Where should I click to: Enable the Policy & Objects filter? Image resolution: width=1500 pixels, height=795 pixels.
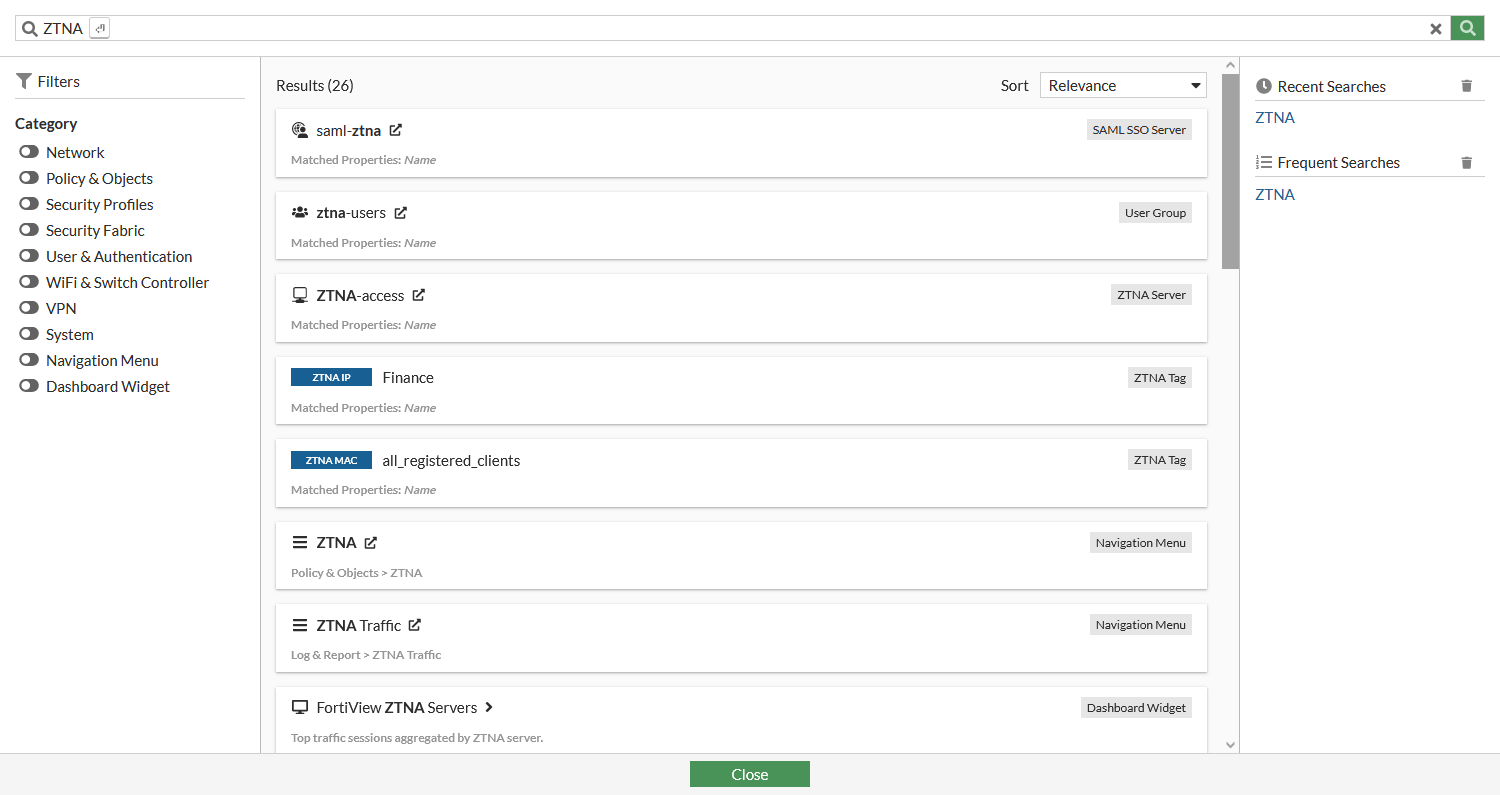(29, 178)
